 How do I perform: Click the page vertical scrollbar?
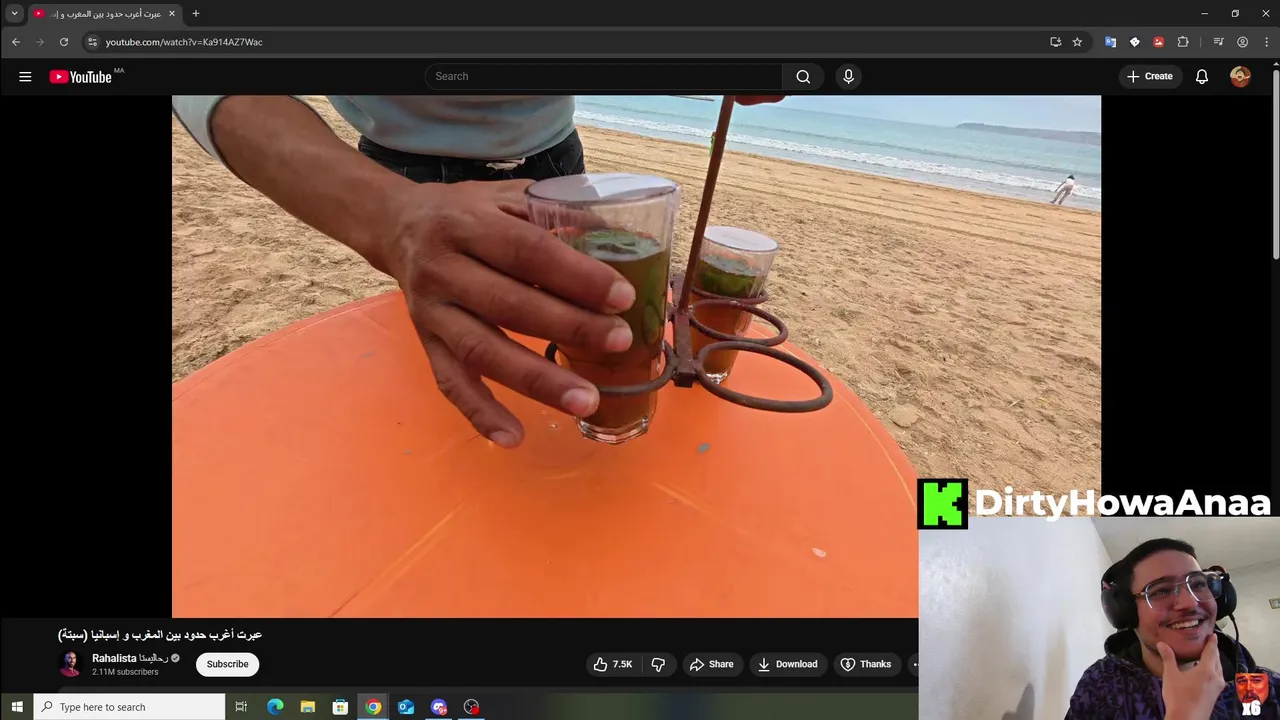coord(1276,165)
